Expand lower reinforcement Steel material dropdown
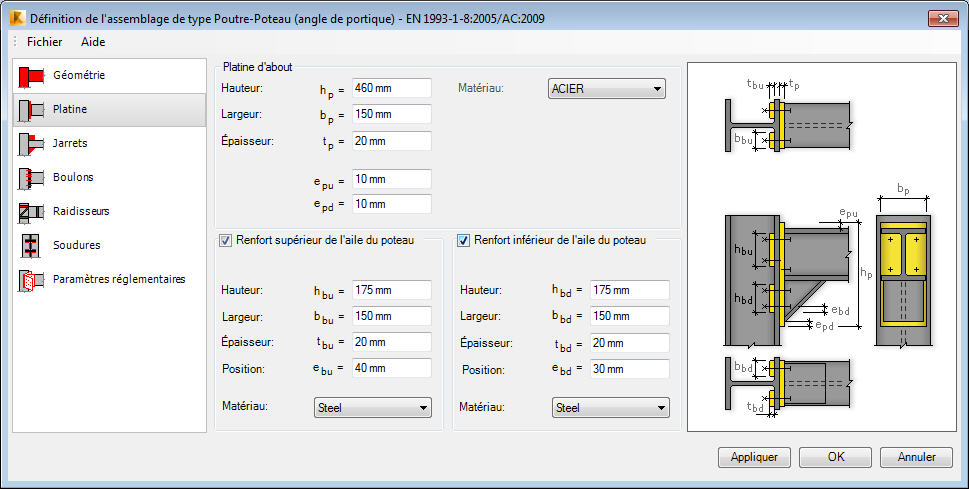969x489 pixels. click(x=611, y=407)
